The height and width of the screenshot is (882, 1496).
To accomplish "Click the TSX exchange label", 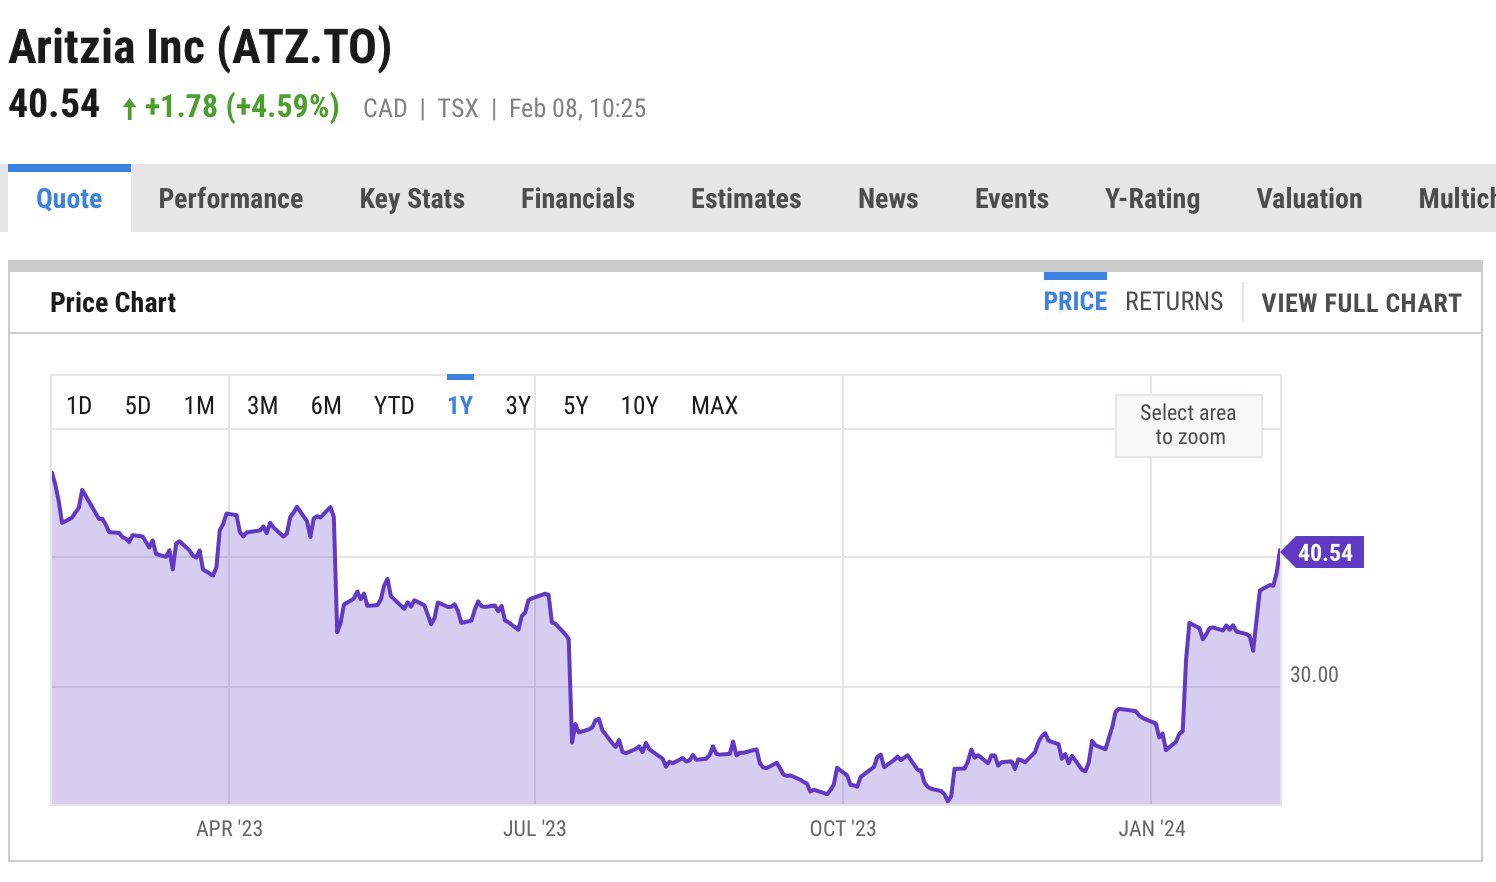I will pos(458,108).
